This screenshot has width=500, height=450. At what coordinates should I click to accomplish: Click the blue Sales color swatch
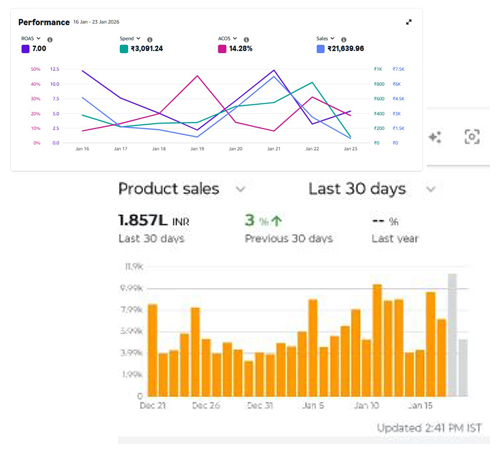320,49
